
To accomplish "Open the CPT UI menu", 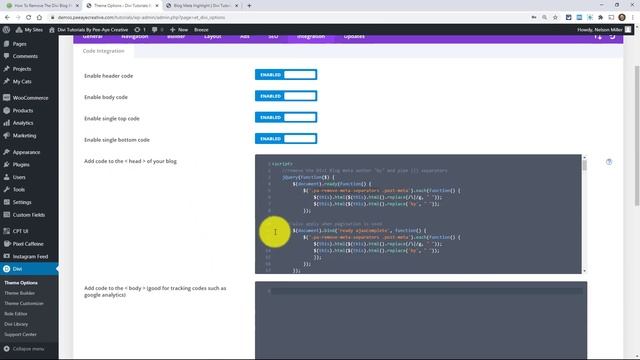I will [20, 231].
